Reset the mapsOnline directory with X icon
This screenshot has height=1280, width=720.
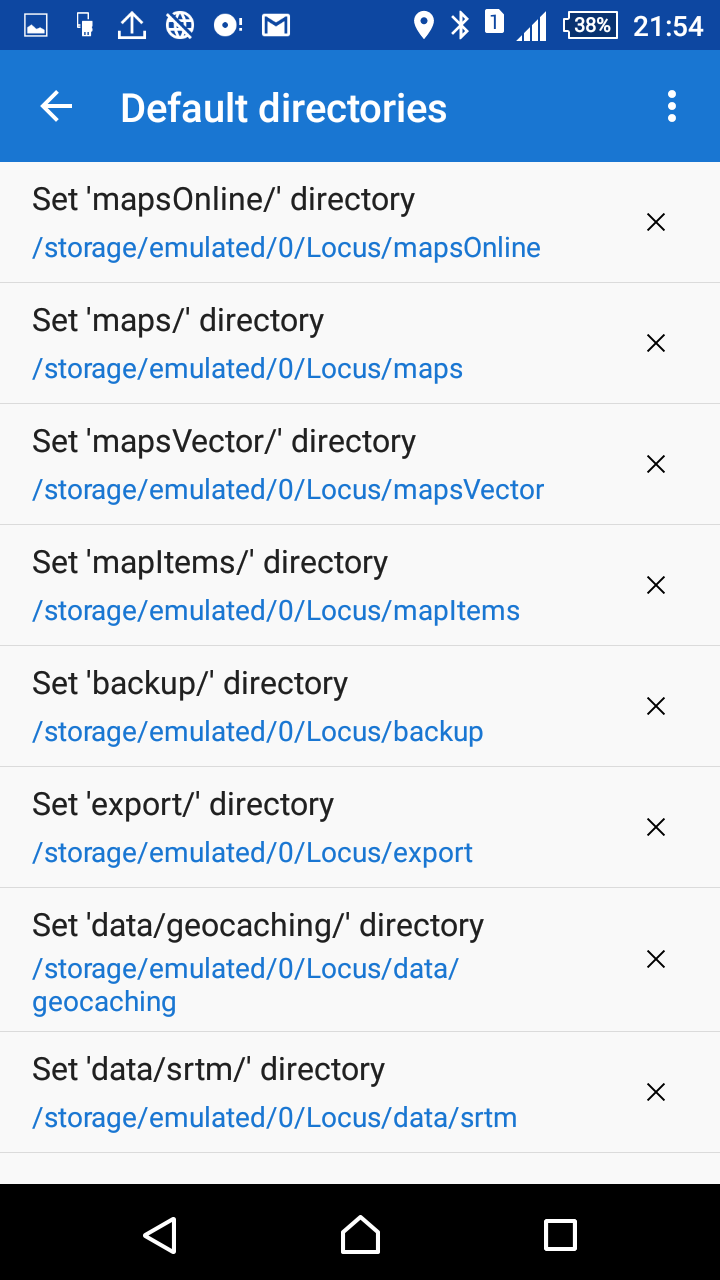[x=656, y=222]
